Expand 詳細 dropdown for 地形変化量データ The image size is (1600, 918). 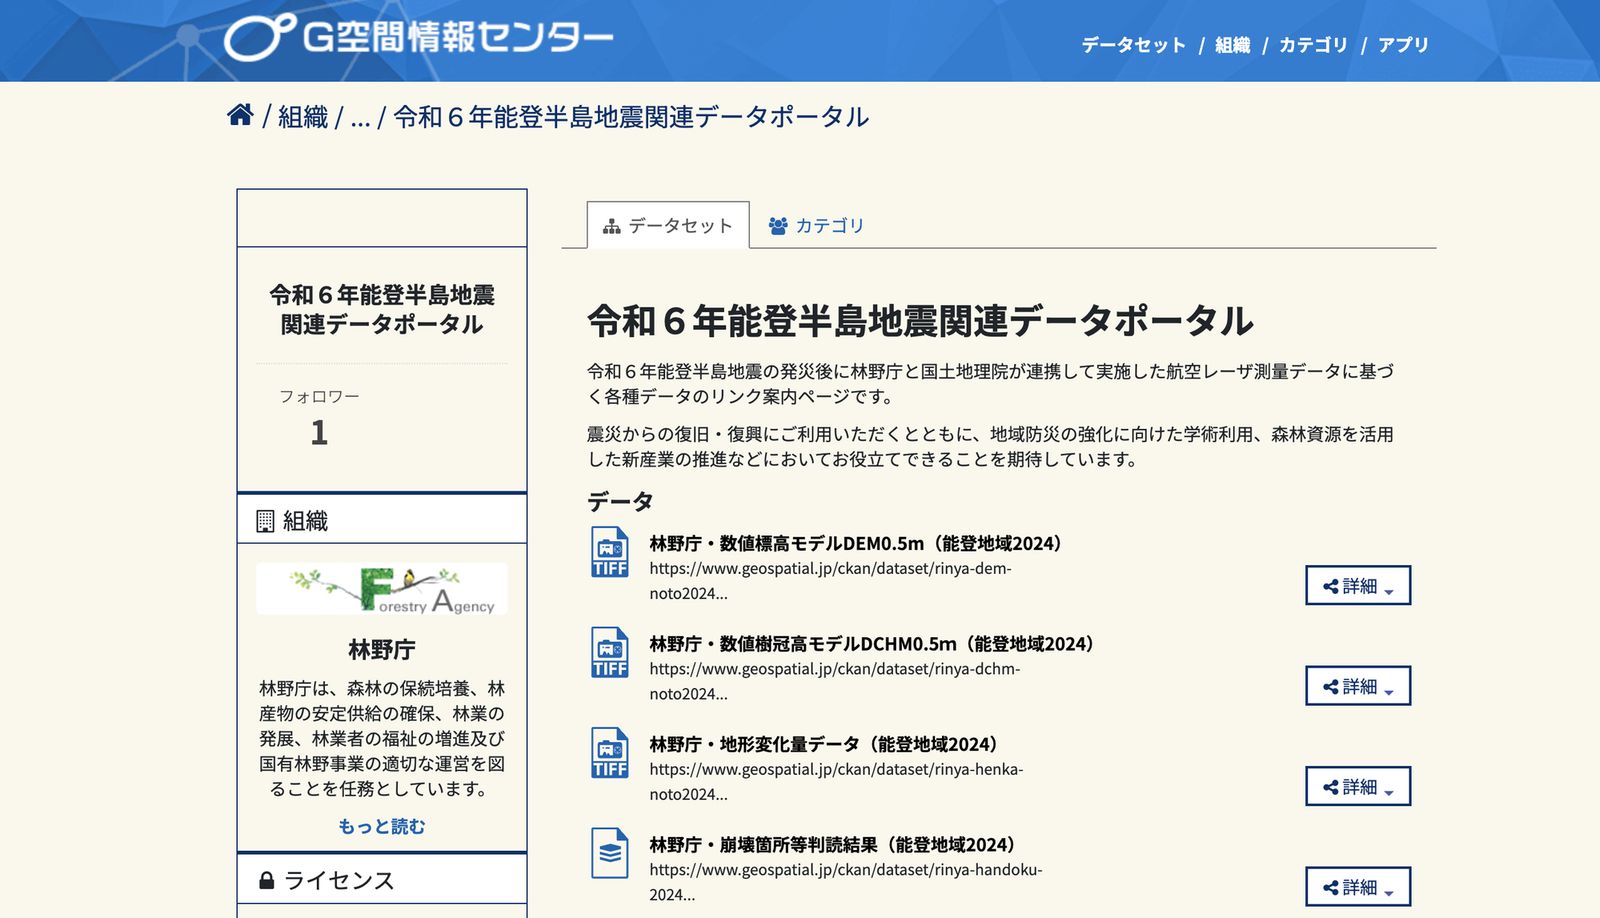(x=1358, y=787)
